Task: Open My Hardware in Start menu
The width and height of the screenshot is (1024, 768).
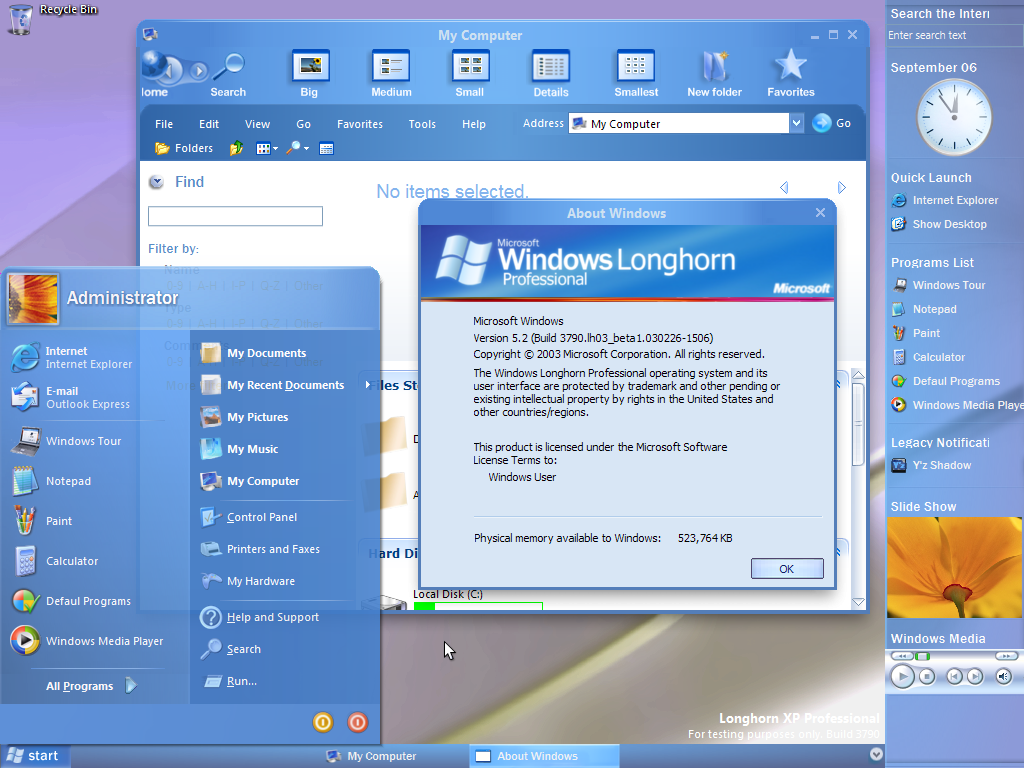Action: coord(248,581)
